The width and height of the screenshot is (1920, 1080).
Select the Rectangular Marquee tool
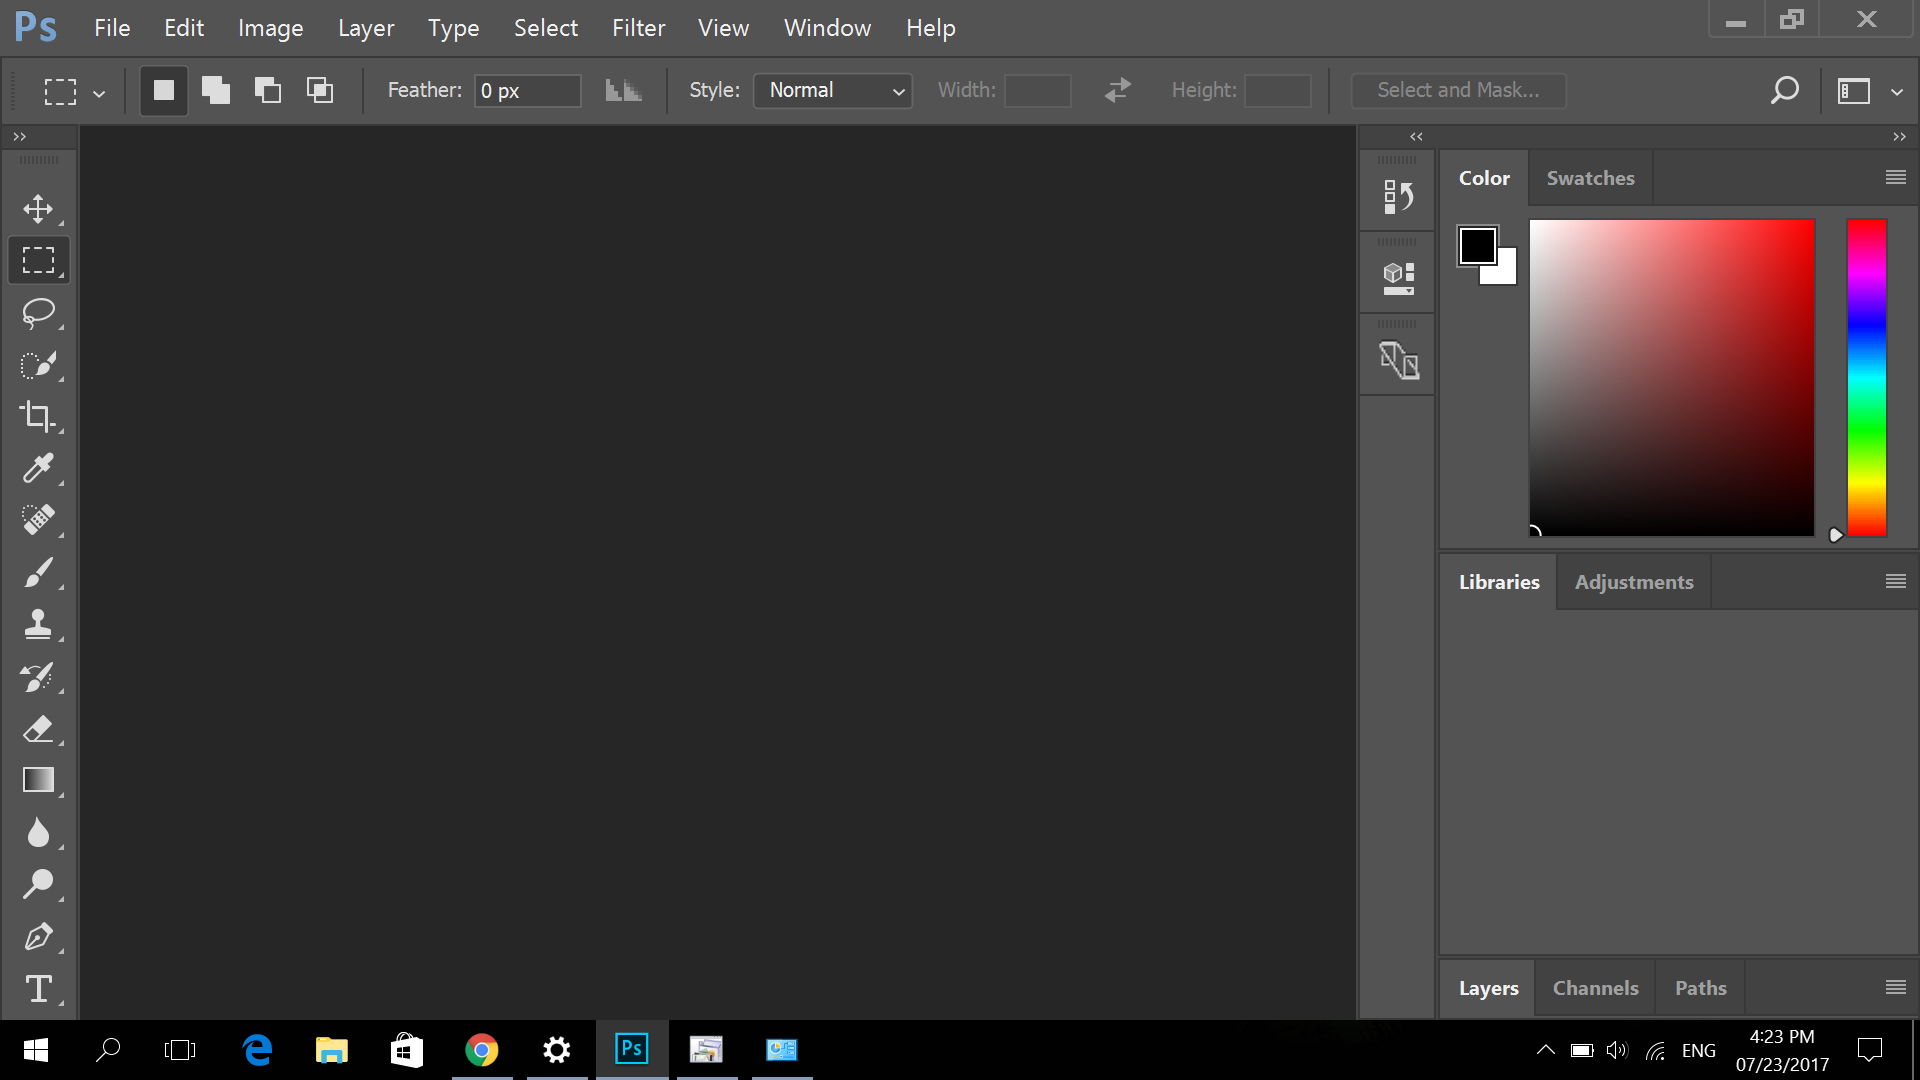pos(38,260)
